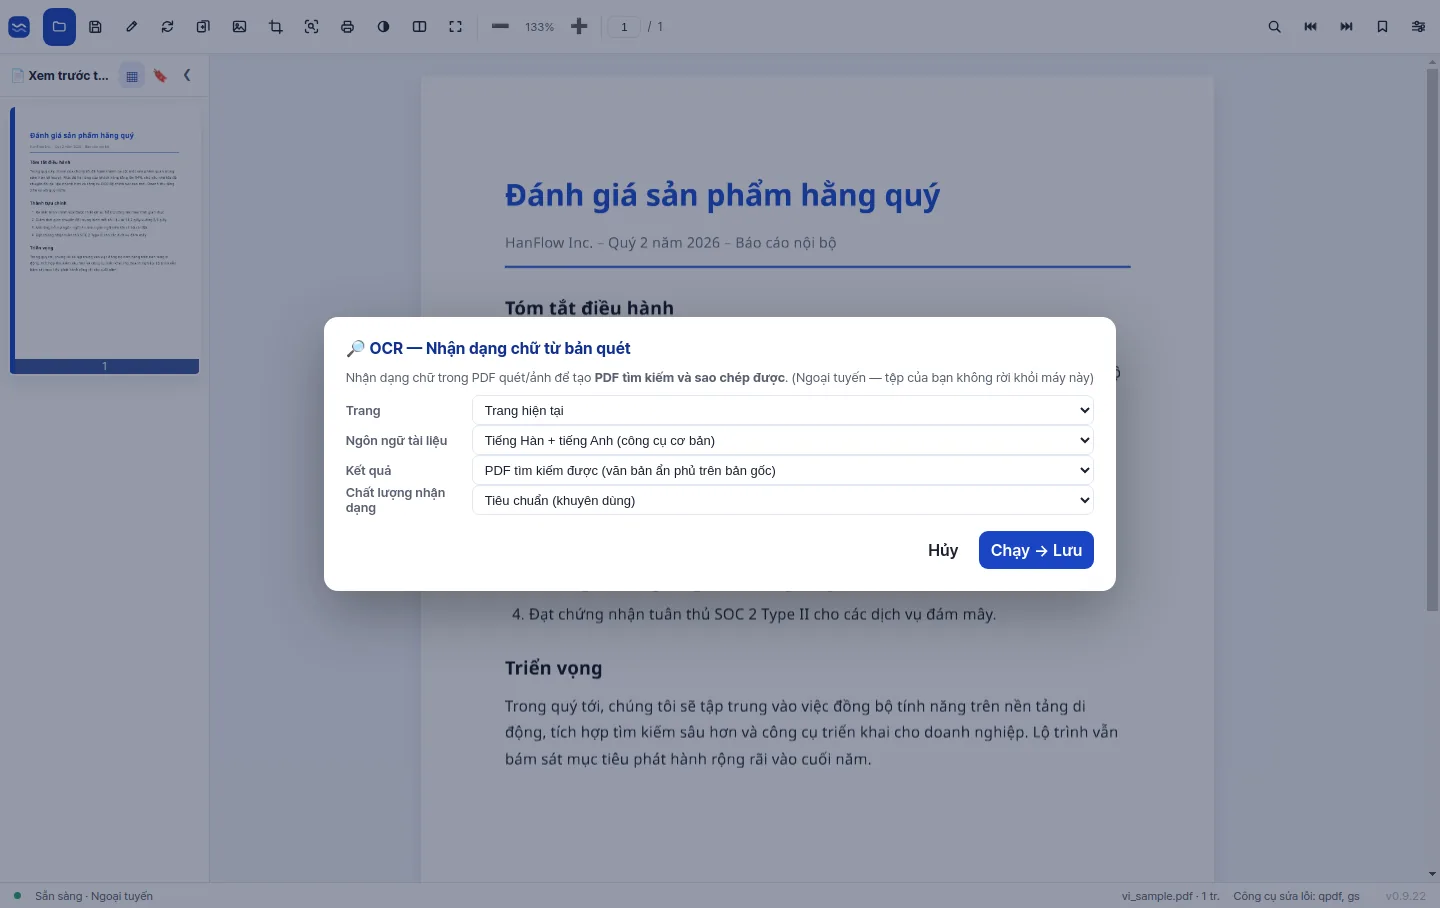Click the bookmark icon in top toolbar
1440x908 pixels.
1382,27
